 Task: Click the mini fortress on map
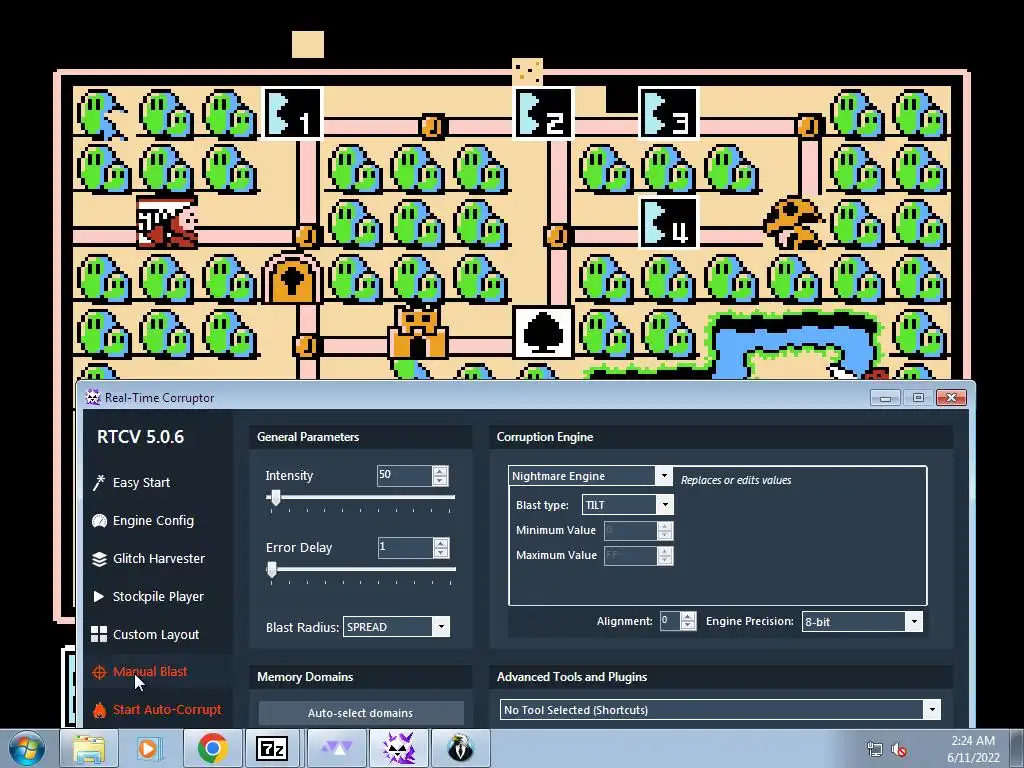pos(418,332)
